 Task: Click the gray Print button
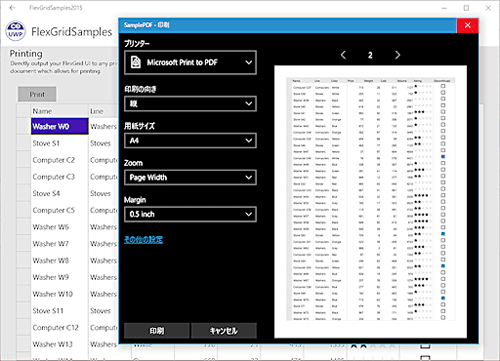[37, 94]
